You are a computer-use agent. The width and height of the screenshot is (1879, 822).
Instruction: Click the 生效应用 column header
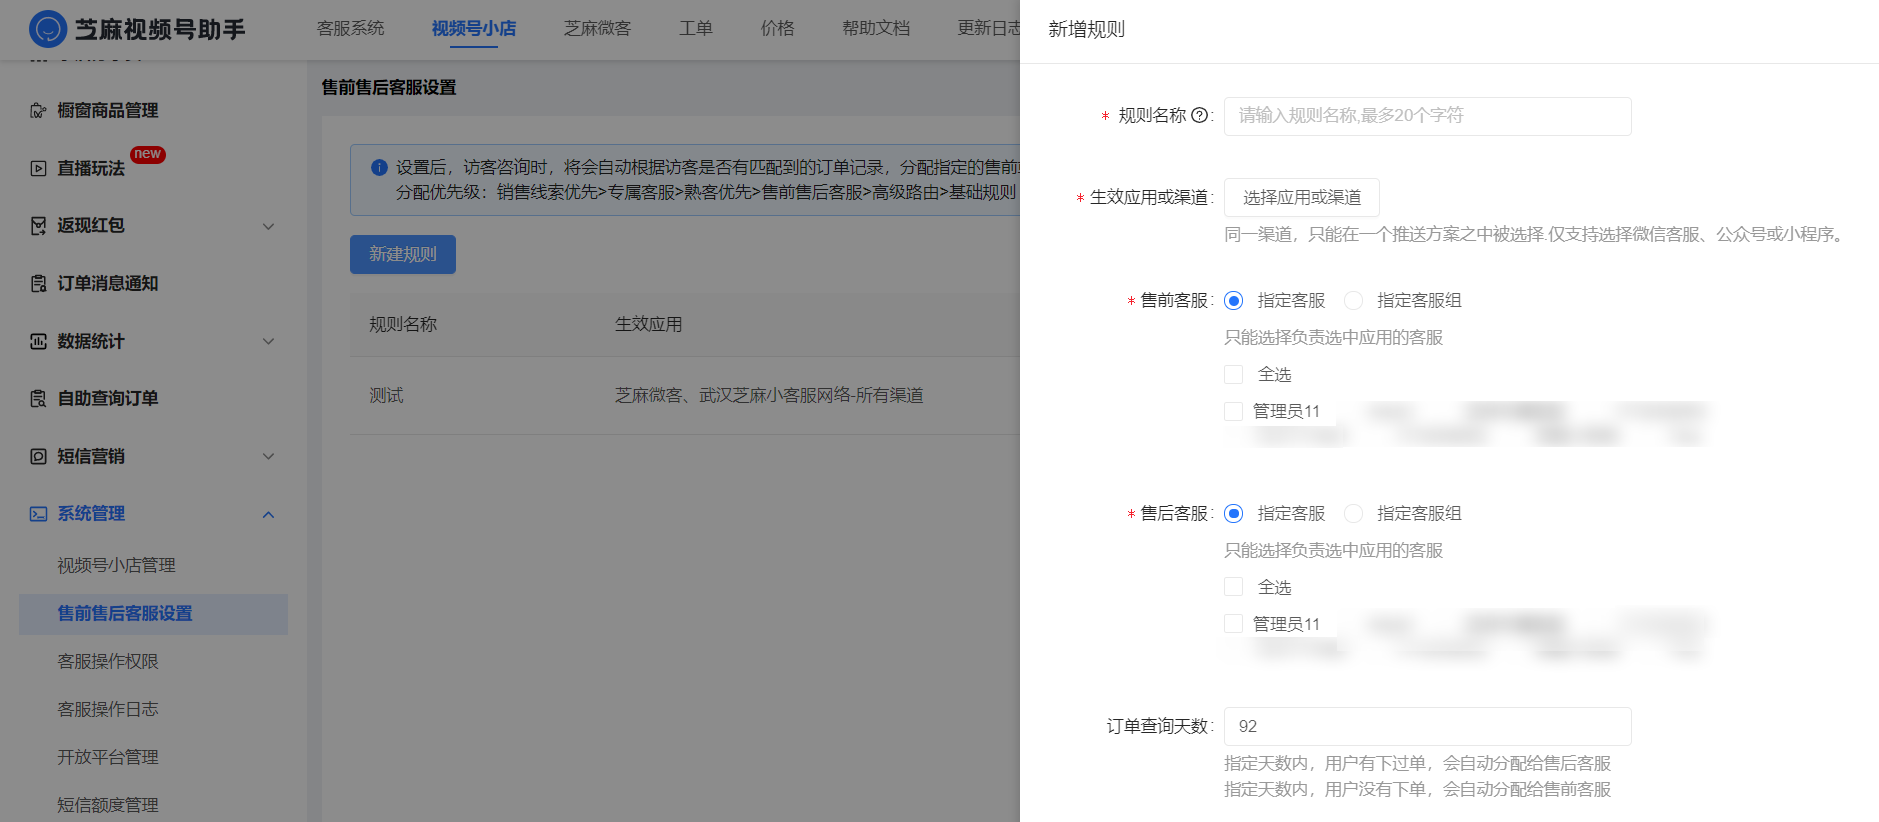pyautogui.click(x=649, y=325)
